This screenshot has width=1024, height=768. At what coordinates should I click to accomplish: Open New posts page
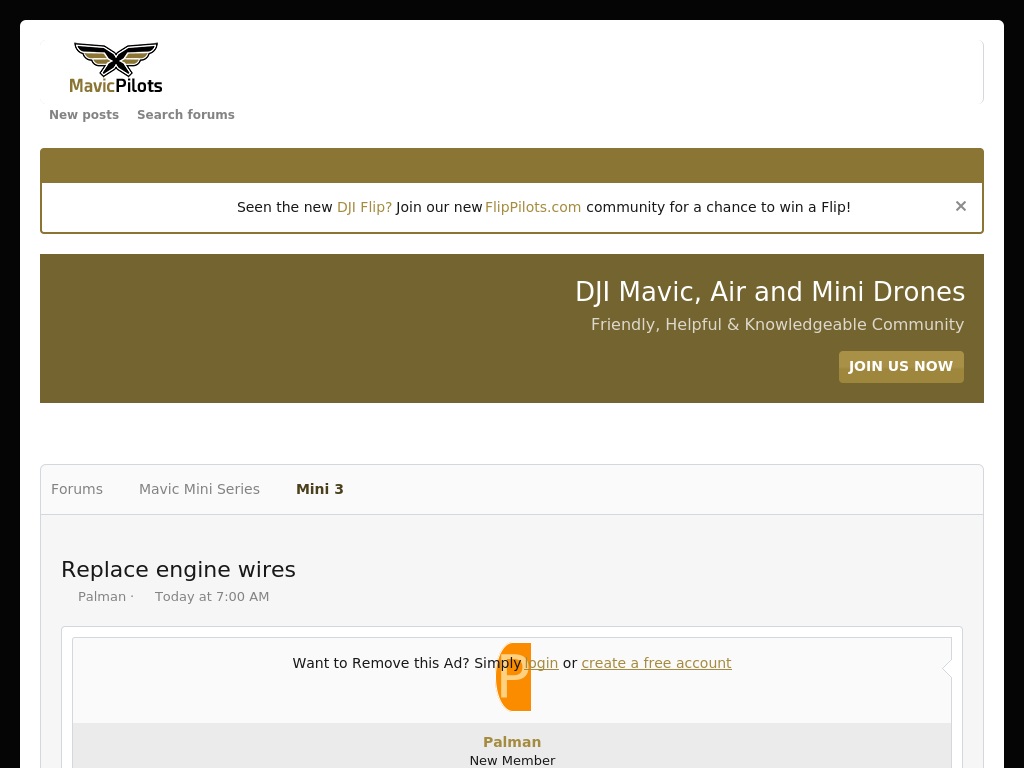click(84, 114)
